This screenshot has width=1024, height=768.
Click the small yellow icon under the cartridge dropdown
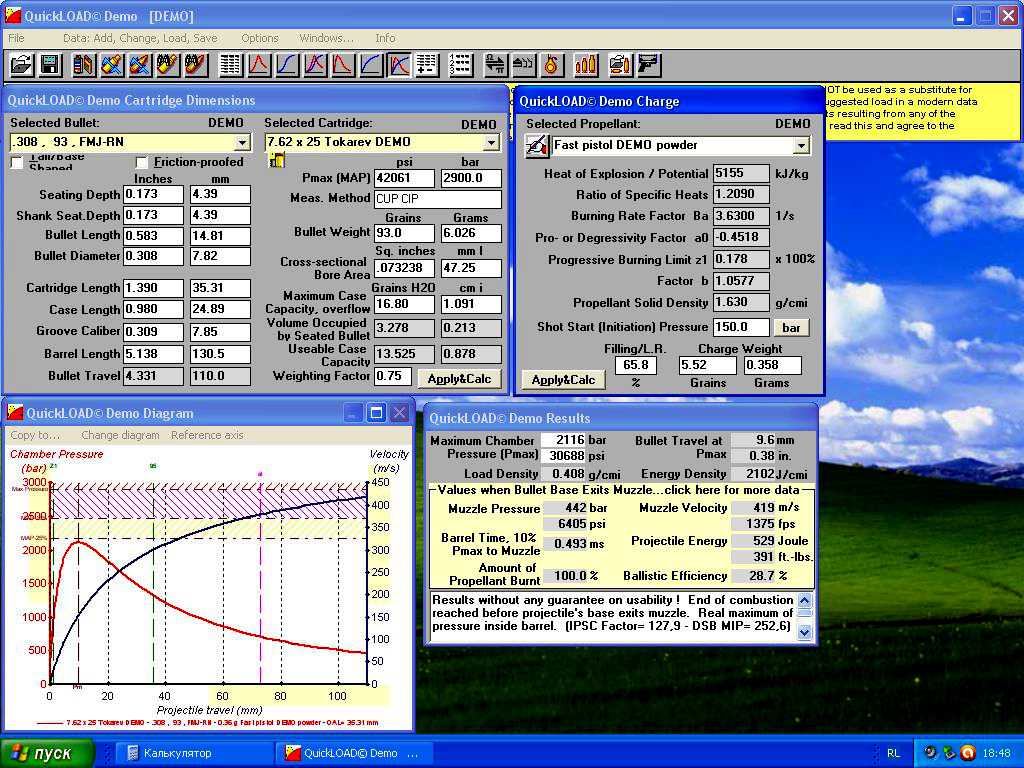[277, 160]
